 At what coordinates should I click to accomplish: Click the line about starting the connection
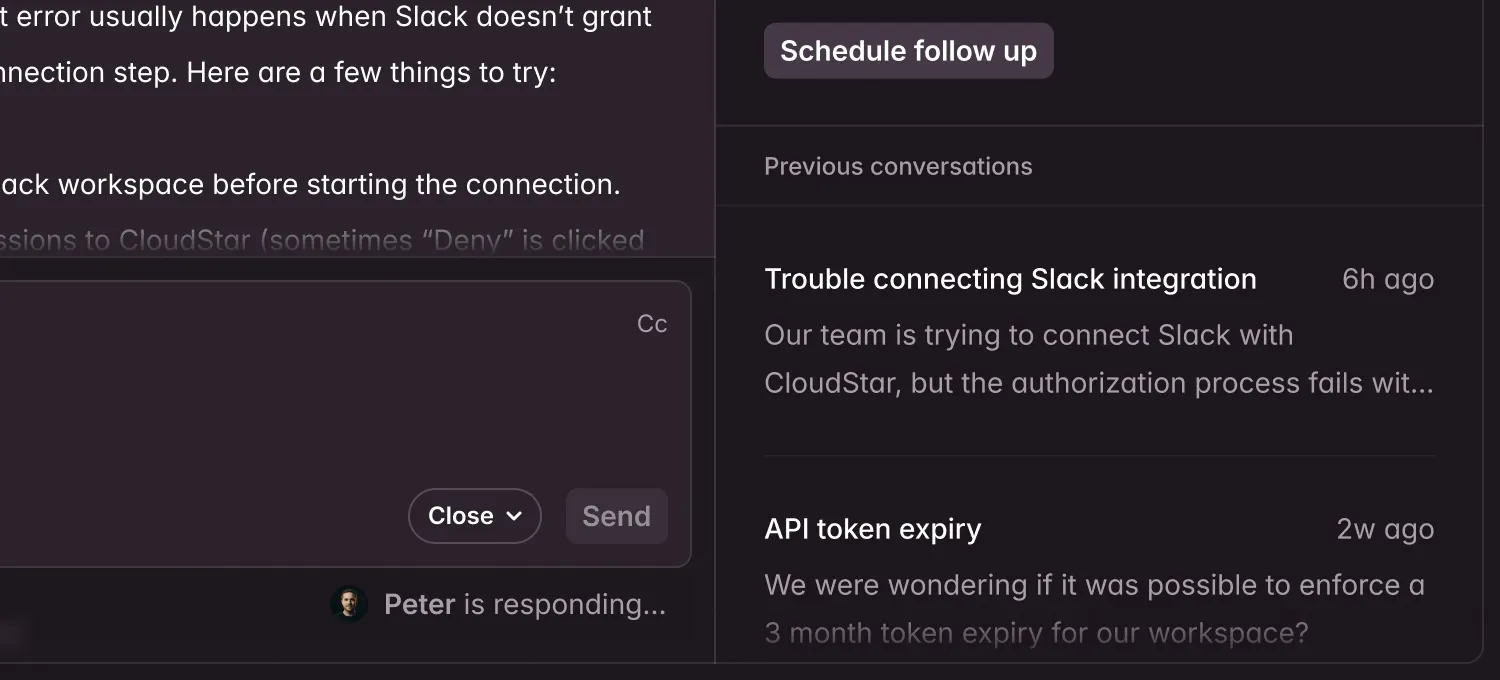[x=310, y=185]
